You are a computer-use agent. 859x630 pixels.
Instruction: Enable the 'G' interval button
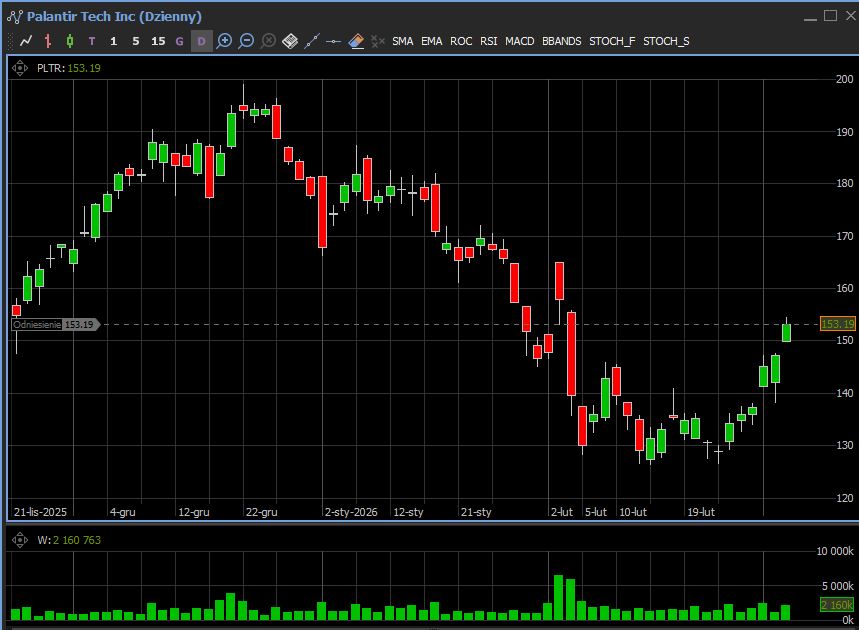pos(180,41)
